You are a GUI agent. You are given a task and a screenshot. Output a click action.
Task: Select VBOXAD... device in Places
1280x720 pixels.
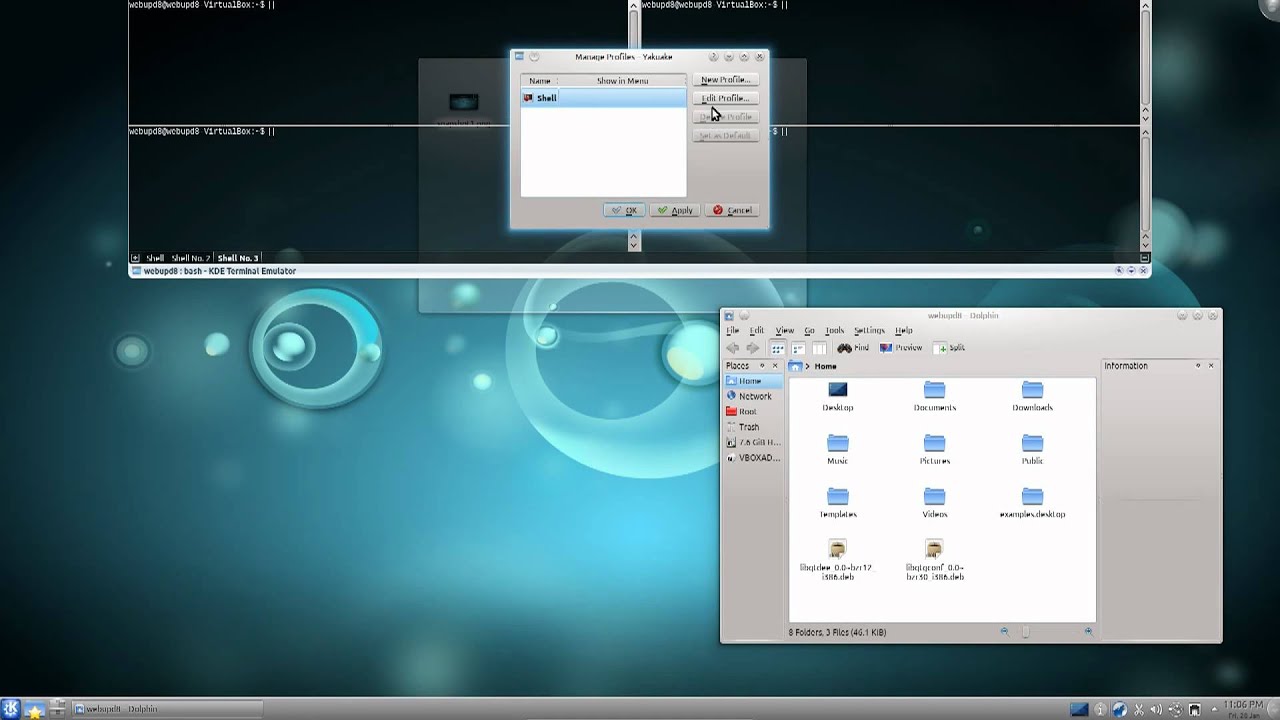click(752, 458)
